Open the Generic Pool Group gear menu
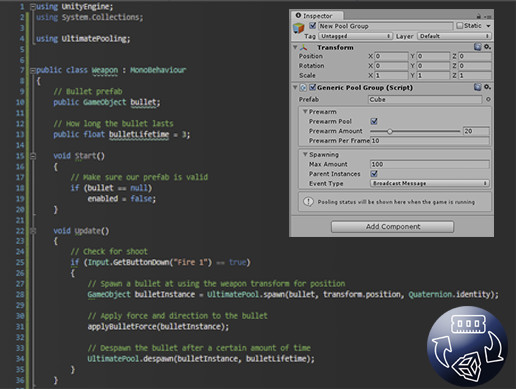The image size is (516, 389). pos(487,87)
